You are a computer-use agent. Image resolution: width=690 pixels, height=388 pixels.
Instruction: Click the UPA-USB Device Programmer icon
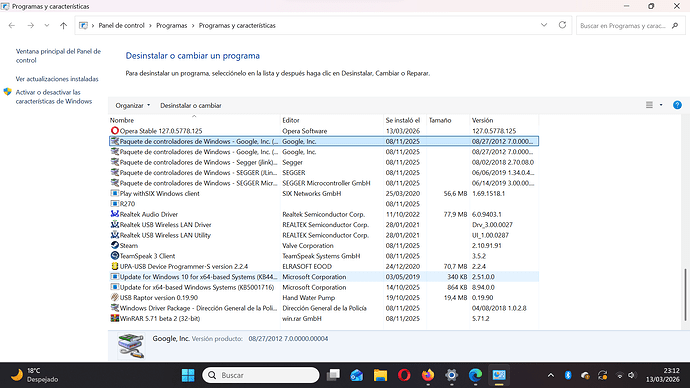[114, 266]
